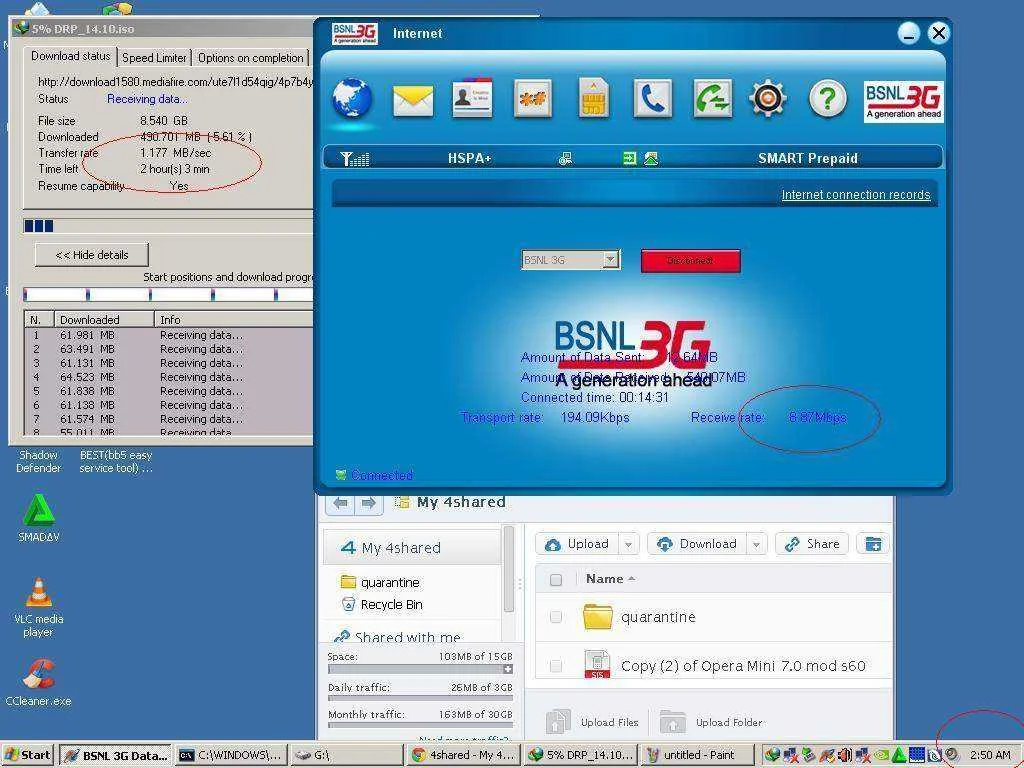Click the Start button
Screen dimensions: 1024x768
[x=27, y=755]
